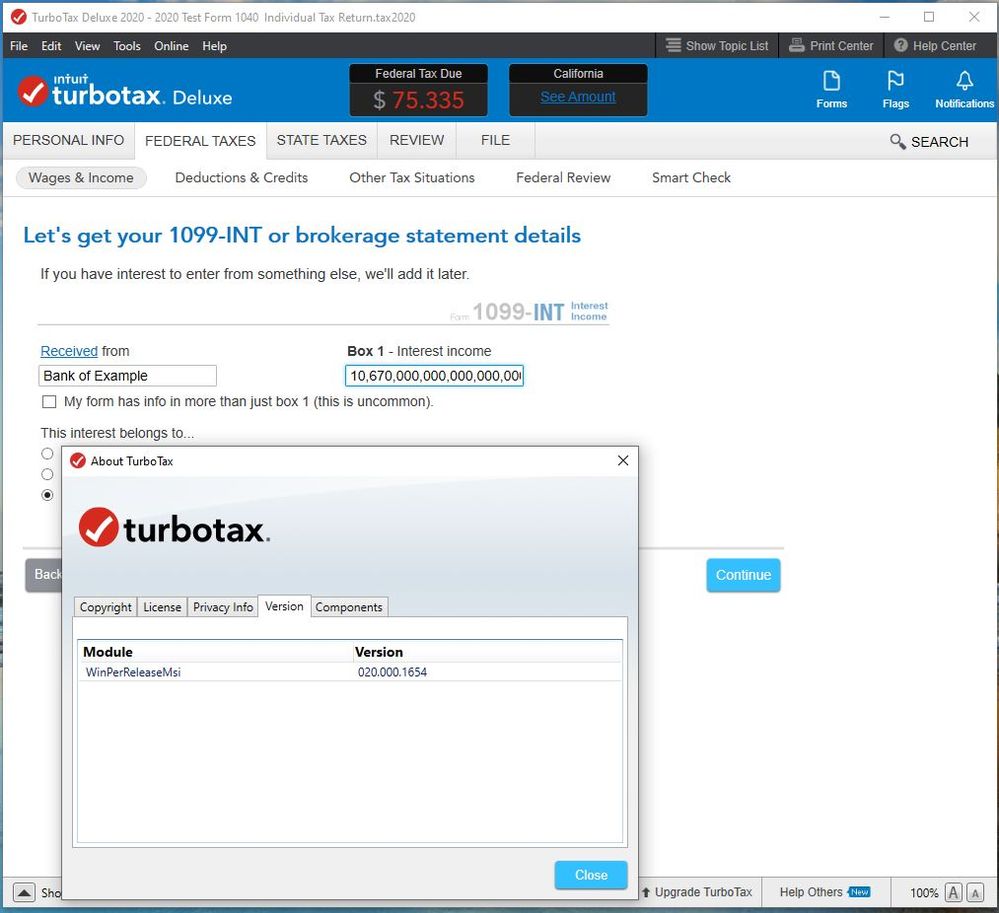The image size is (999, 913).
Task: Click the About TurboTax dialog checkmark icon
Action: pyautogui.click(x=78, y=461)
